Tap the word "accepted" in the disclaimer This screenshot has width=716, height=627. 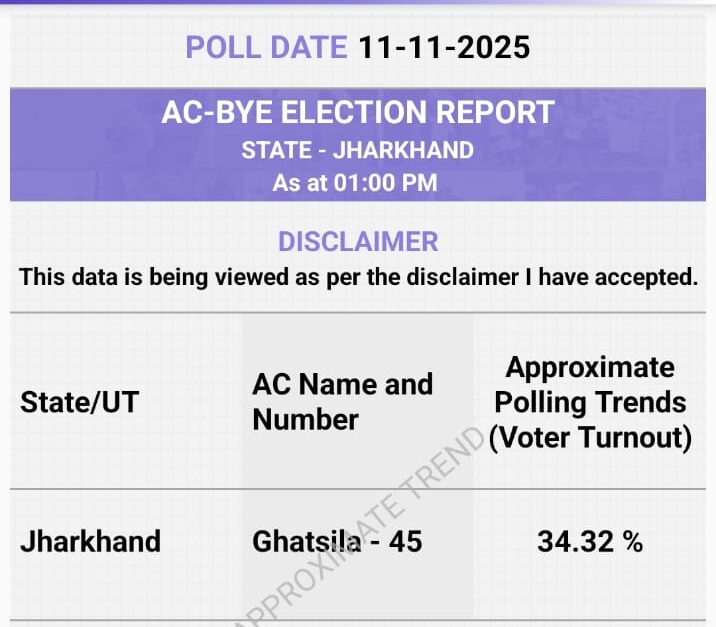tap(646, 277)
